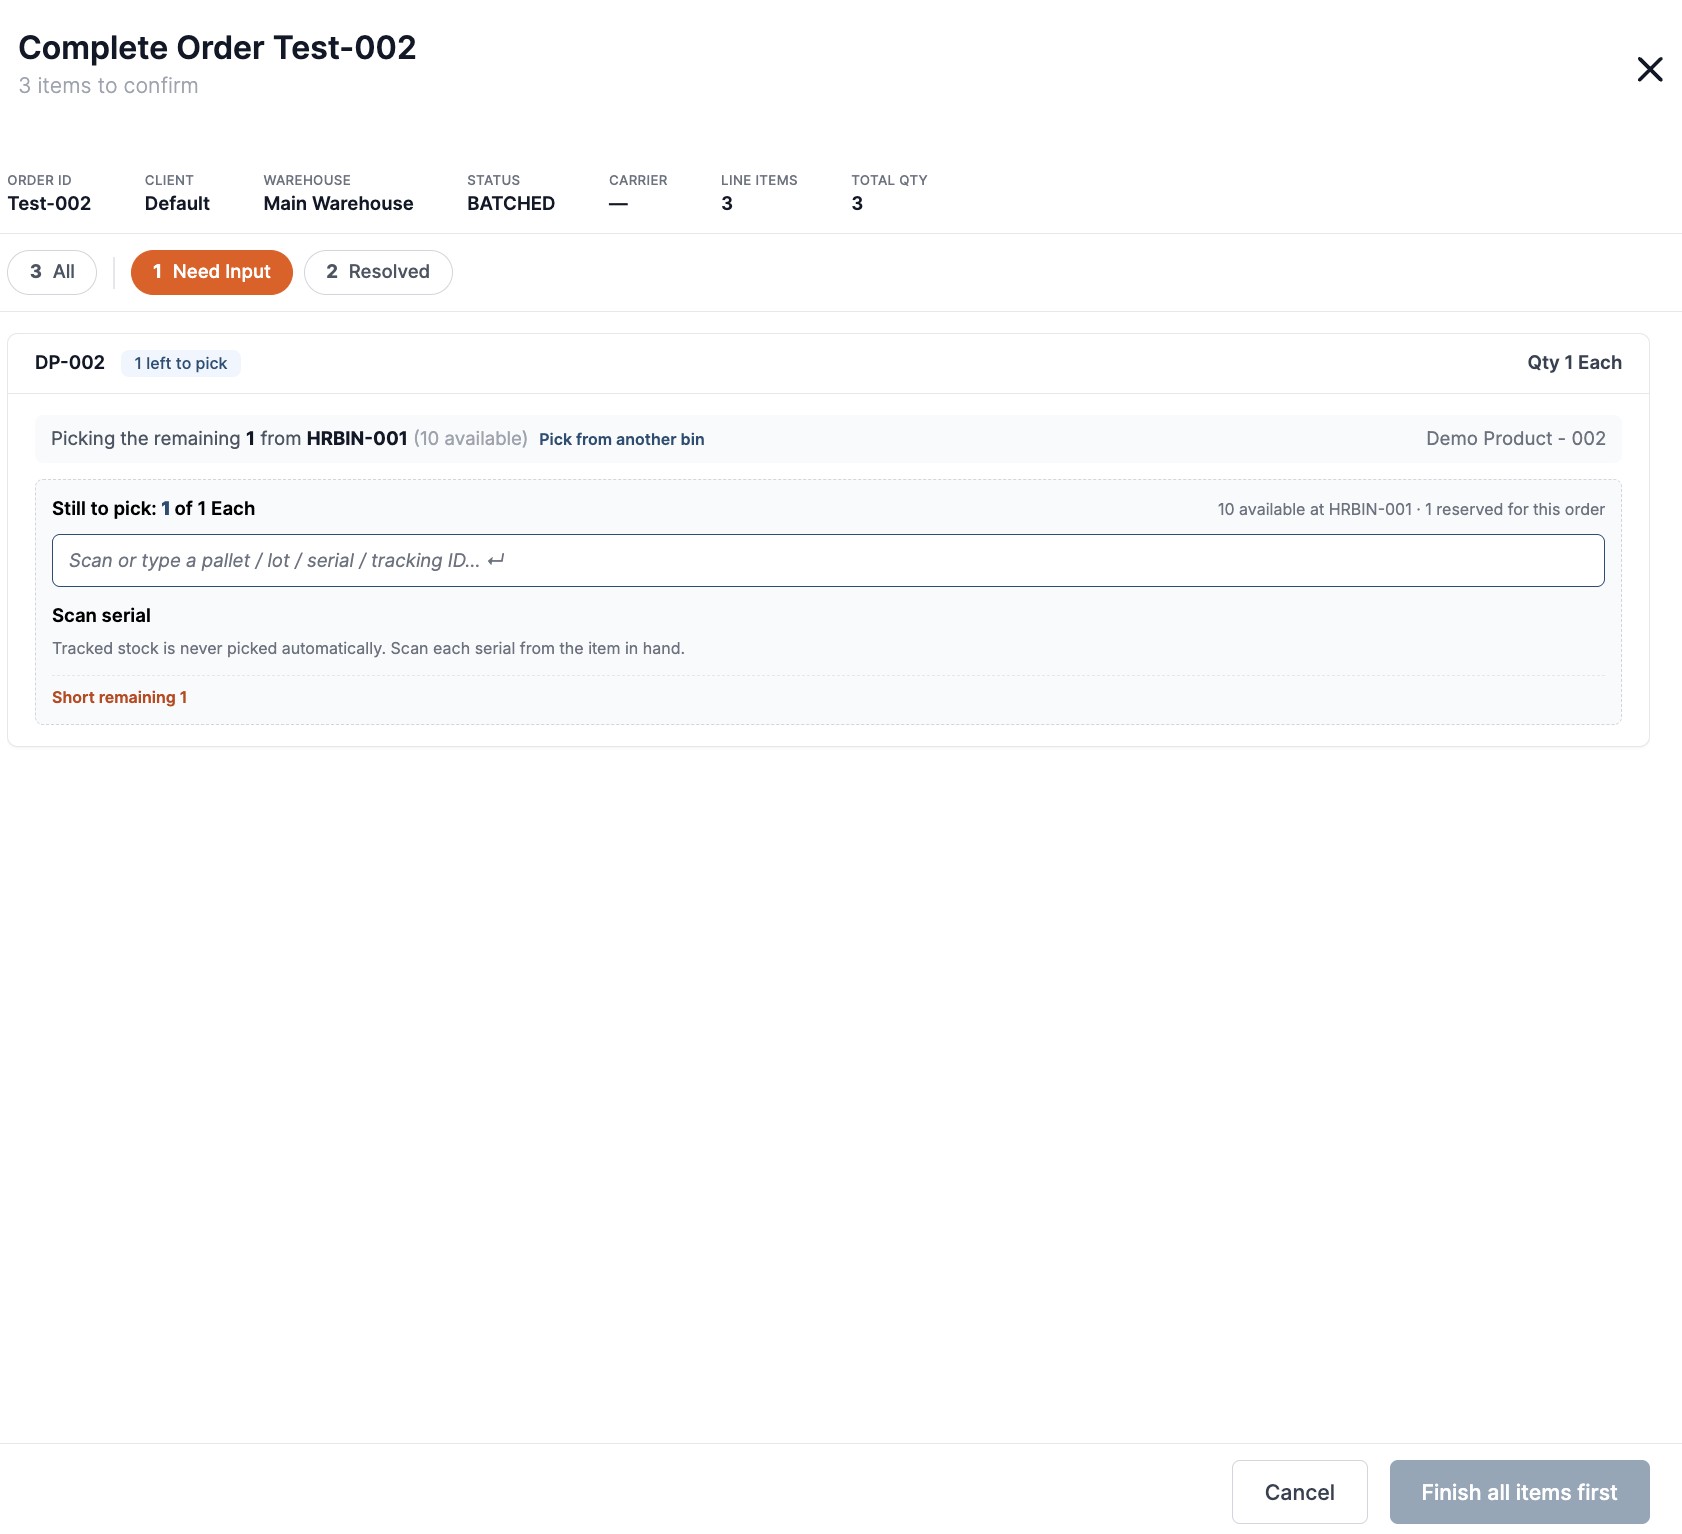Close the Complete Order dialog with X
This screenshot has height=1534, width=1682.
click(1650, 69)
